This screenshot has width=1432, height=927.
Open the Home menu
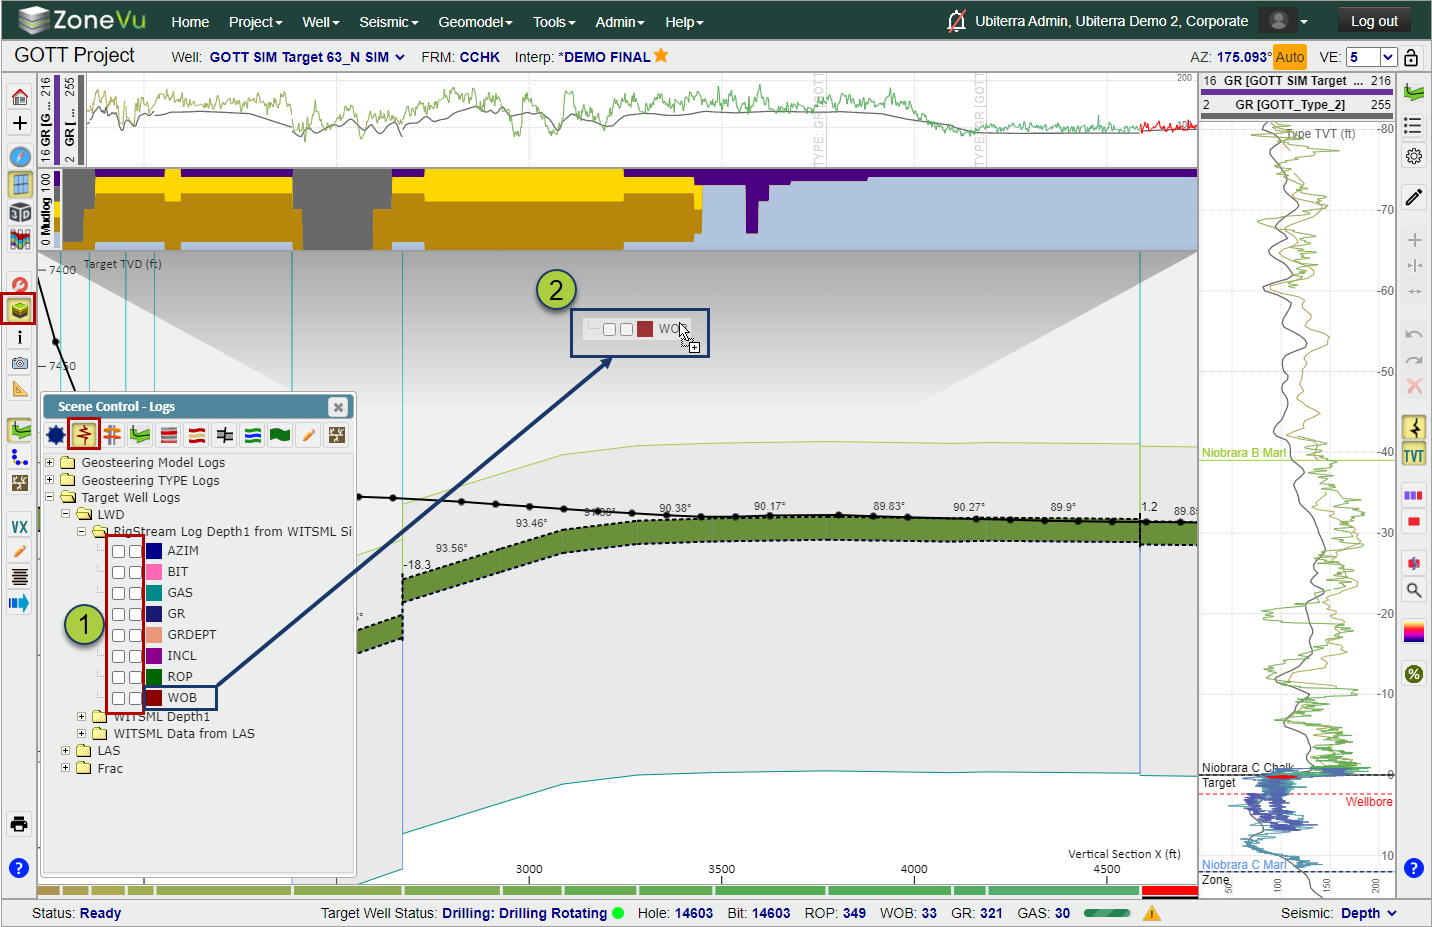[x=190, y=22]
